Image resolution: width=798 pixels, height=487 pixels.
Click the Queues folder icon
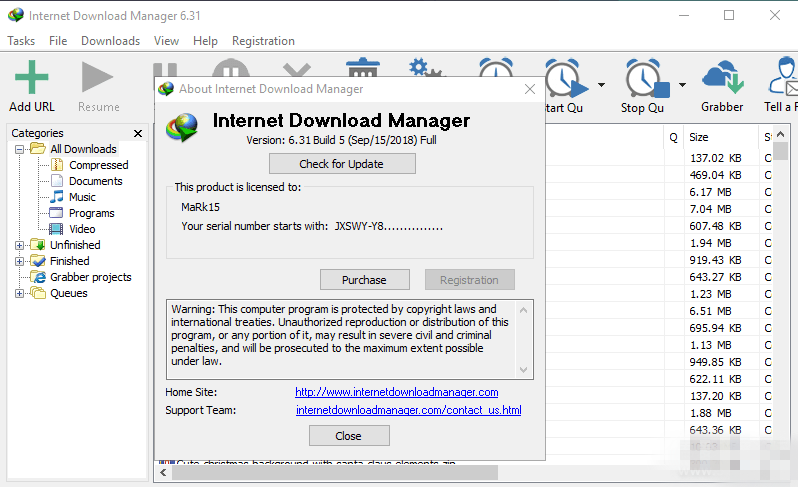pyautogui.click(x=38, y=293)
